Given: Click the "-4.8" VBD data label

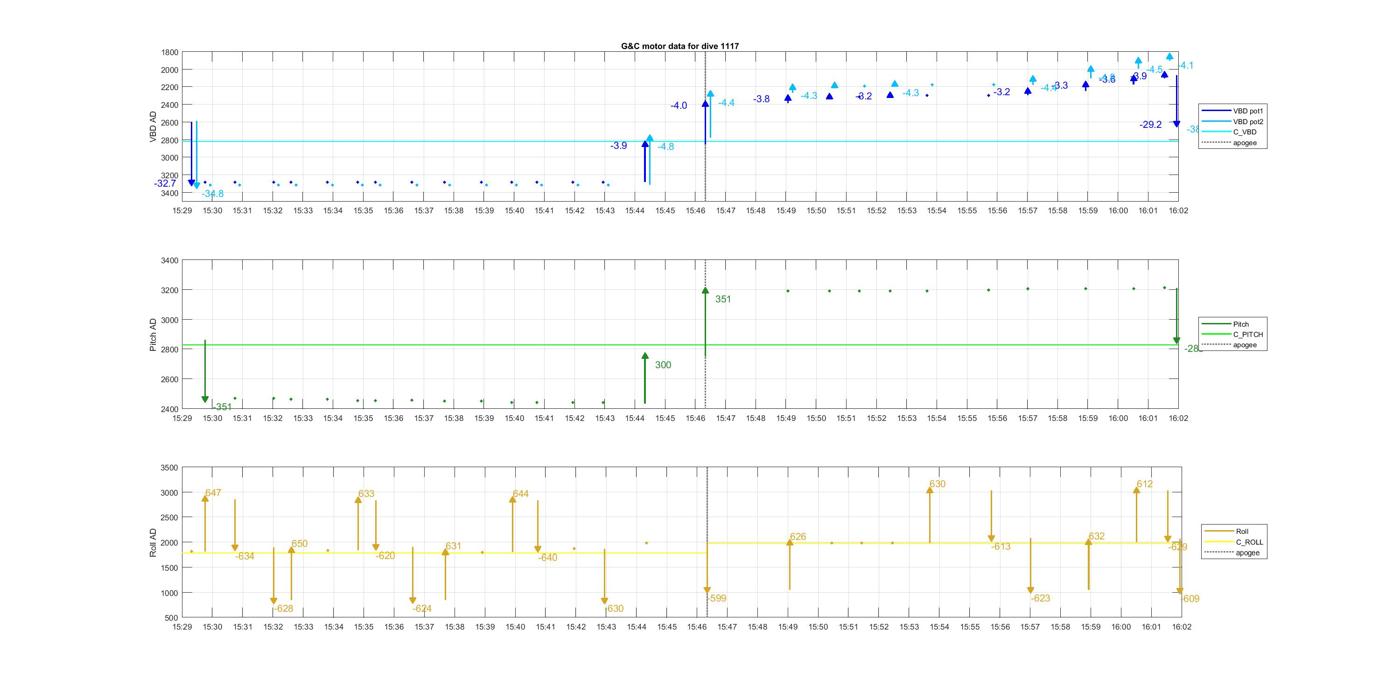Looking at the screenshot, I should (x=665, y=147).
